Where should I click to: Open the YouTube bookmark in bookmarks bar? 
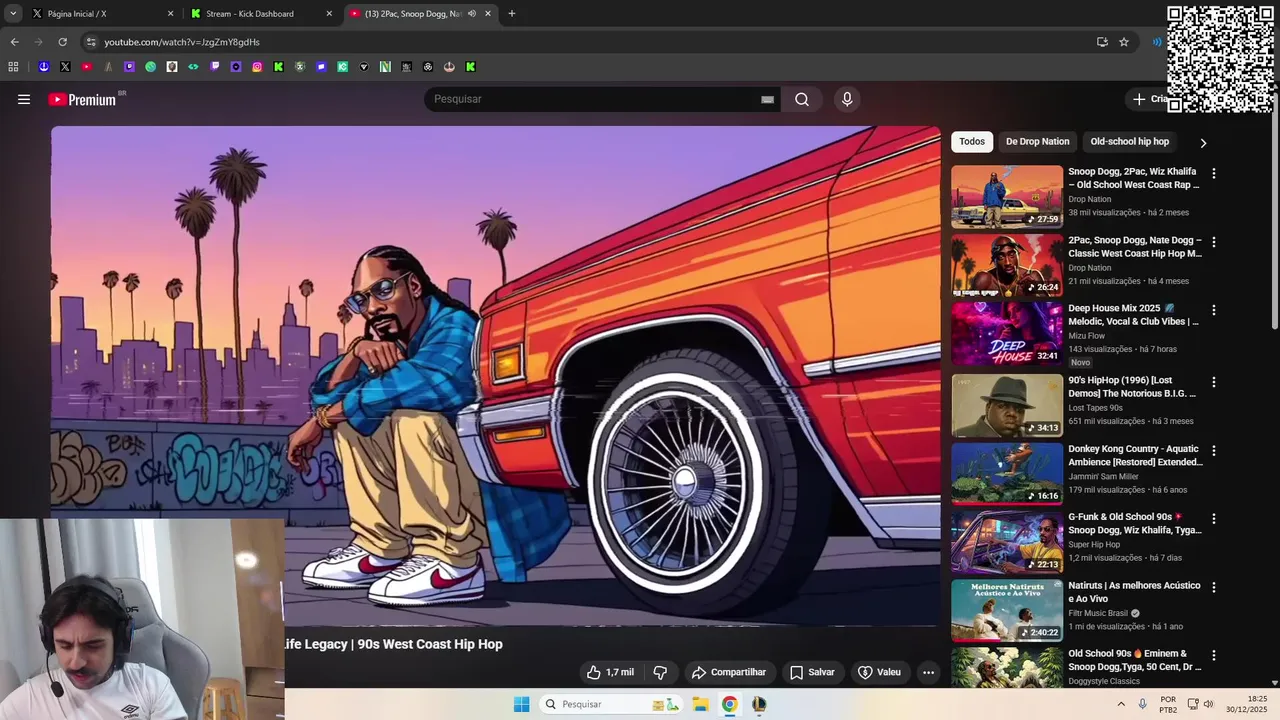click(x=86, y=67)
